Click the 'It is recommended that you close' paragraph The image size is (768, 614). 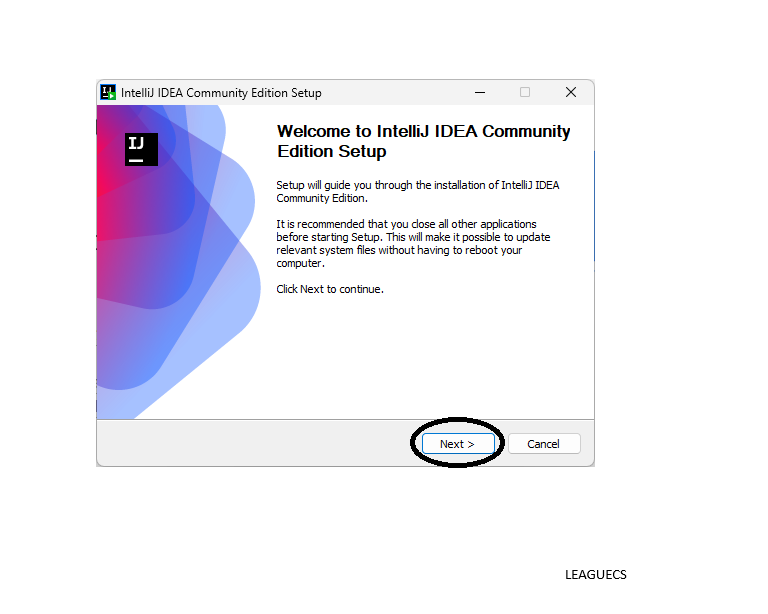(413, 243)
